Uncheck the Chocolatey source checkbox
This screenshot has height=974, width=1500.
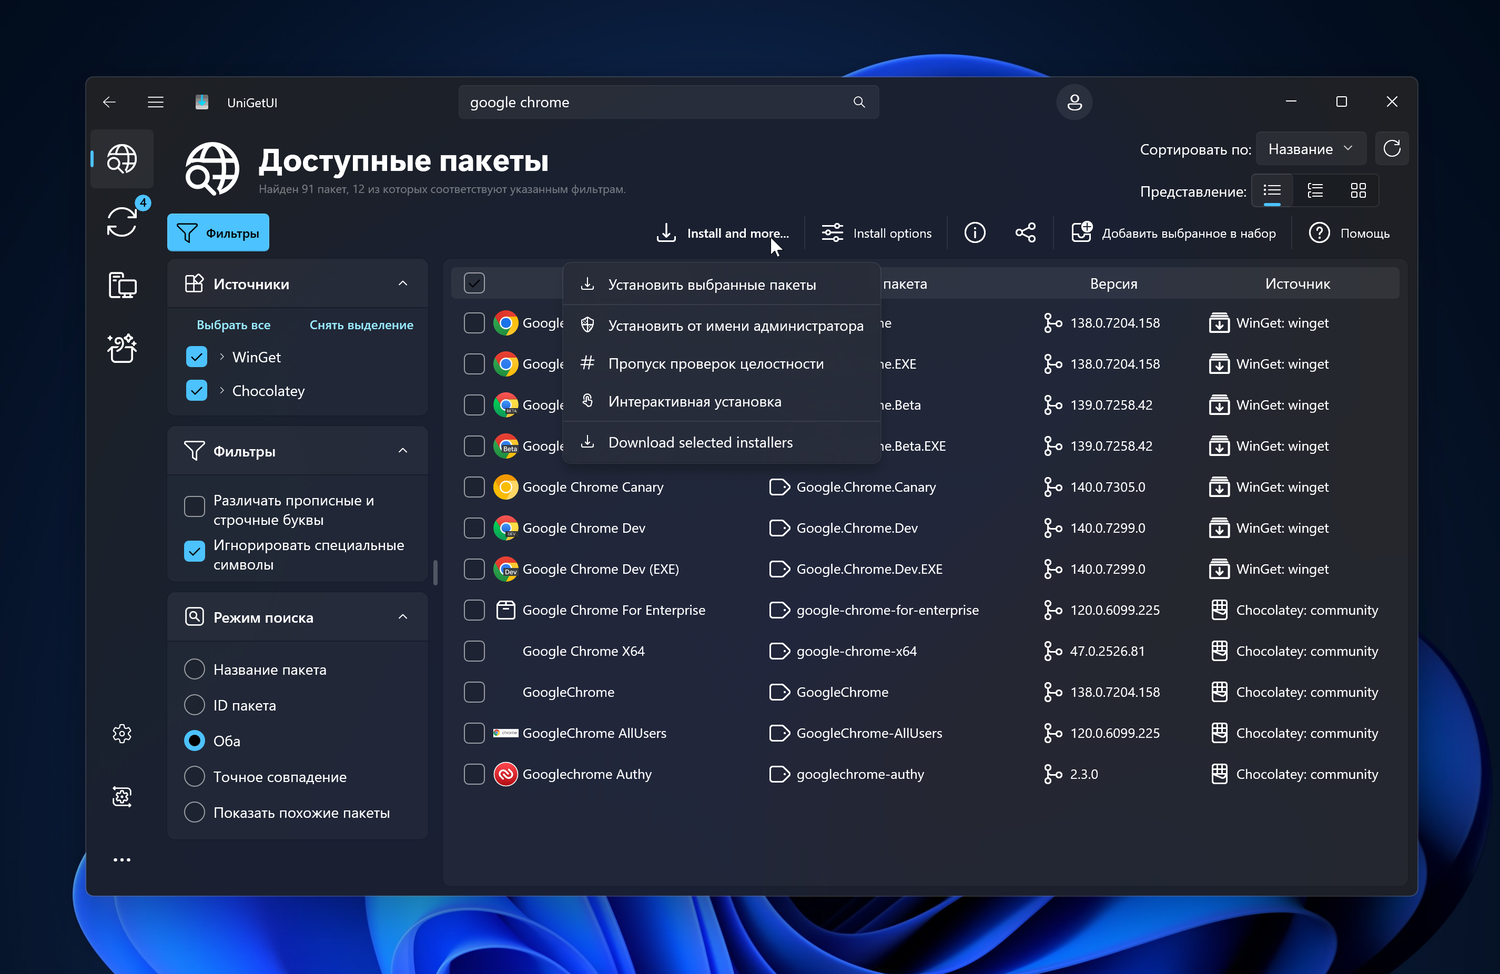click(x=197, y=391)
